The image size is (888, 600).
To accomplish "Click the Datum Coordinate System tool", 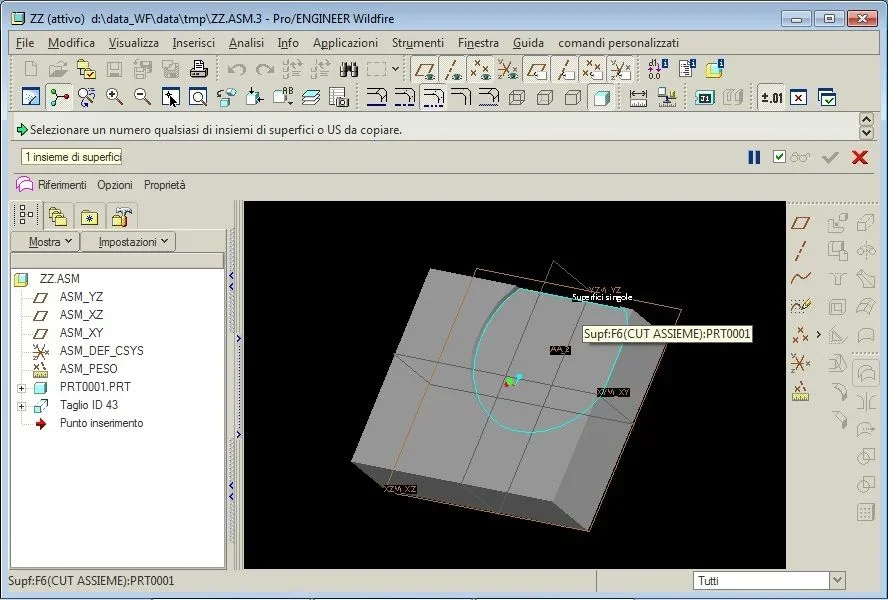I will [800, 363].
